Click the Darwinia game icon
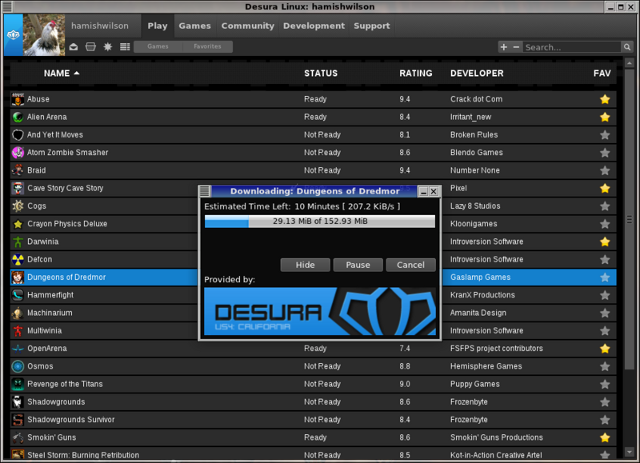Image resolution: width=640 pixels, height=463 pixels. pyautogui.click(x=18, y=242)
